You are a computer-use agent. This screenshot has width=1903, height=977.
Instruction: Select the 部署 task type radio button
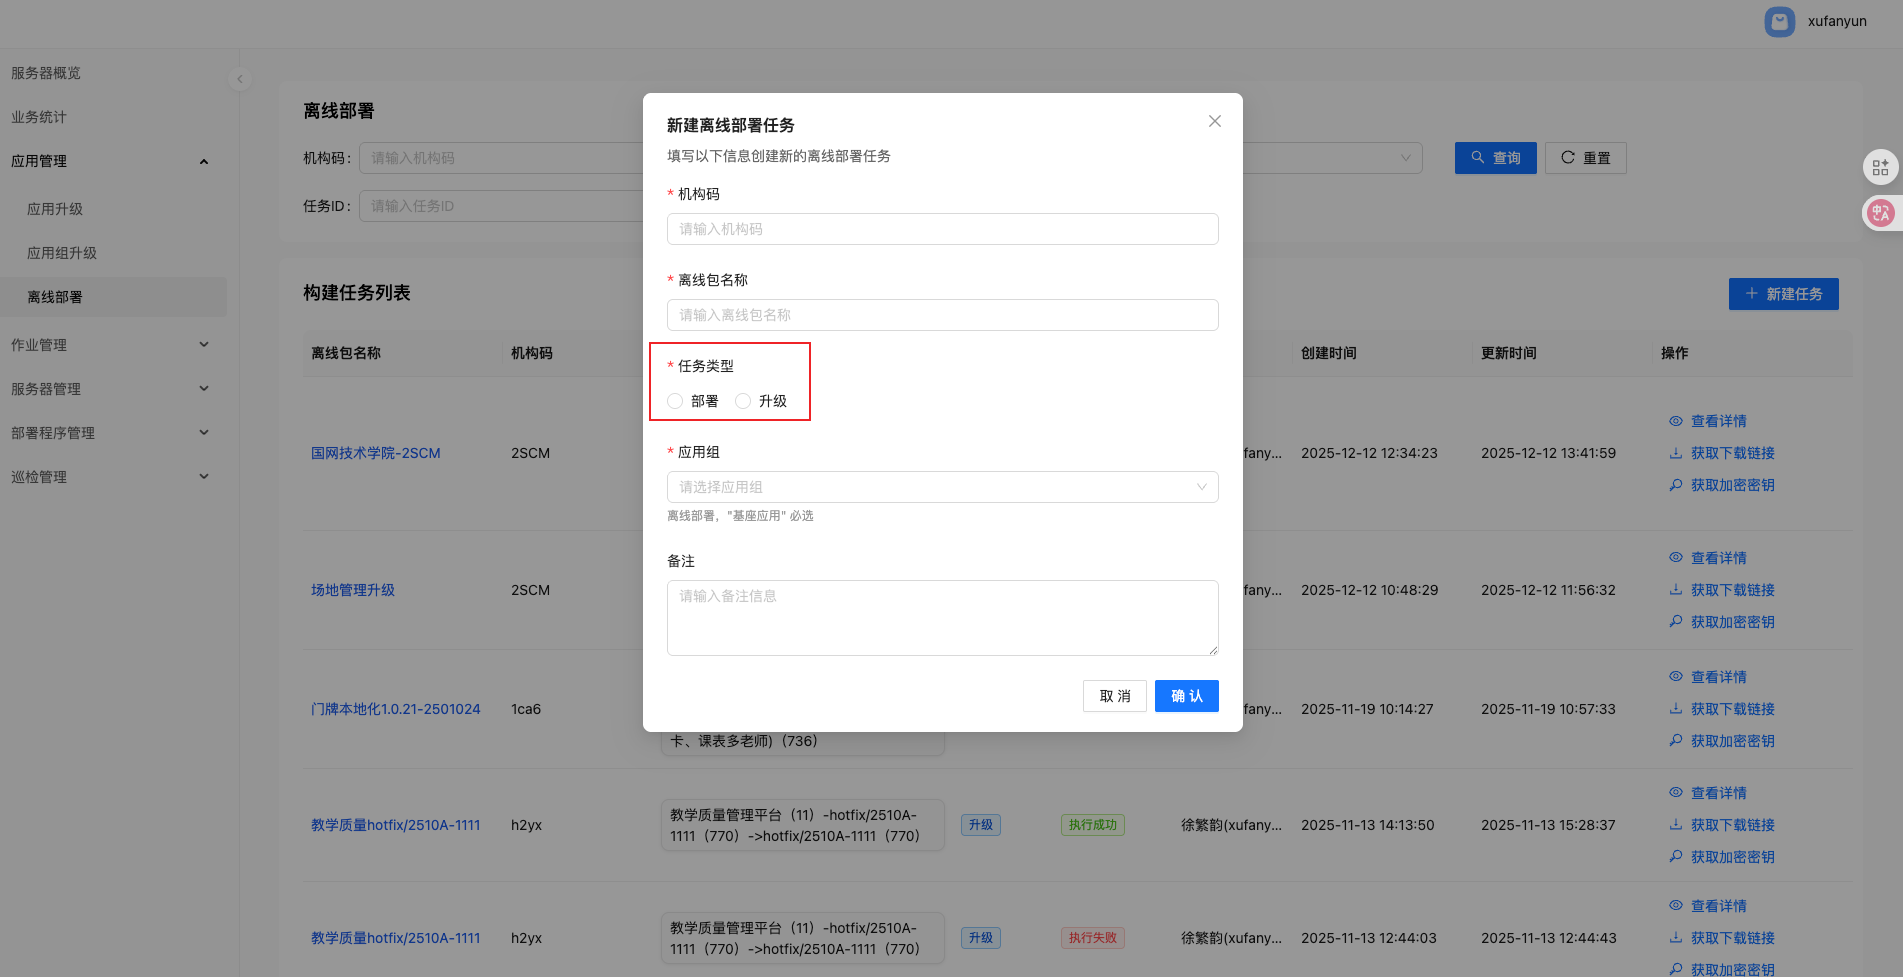click(x=675, y=401)
